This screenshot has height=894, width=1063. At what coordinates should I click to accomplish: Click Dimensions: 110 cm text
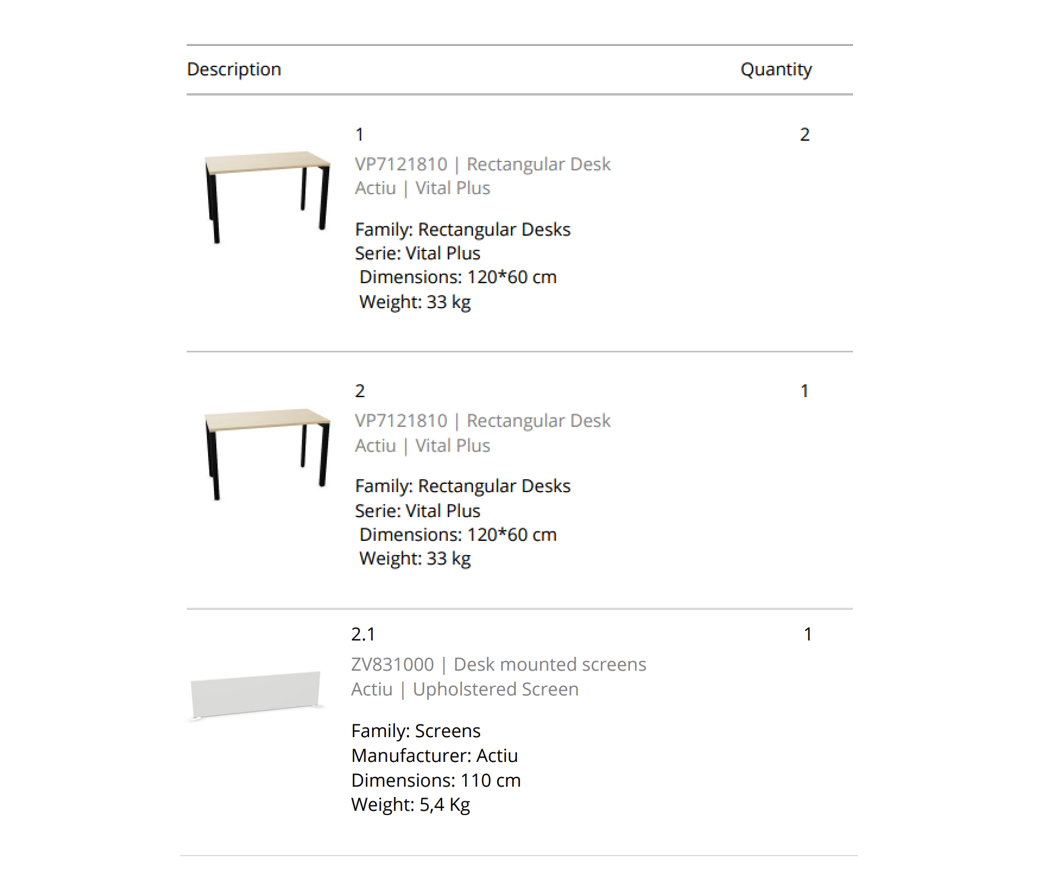point(436,780)
